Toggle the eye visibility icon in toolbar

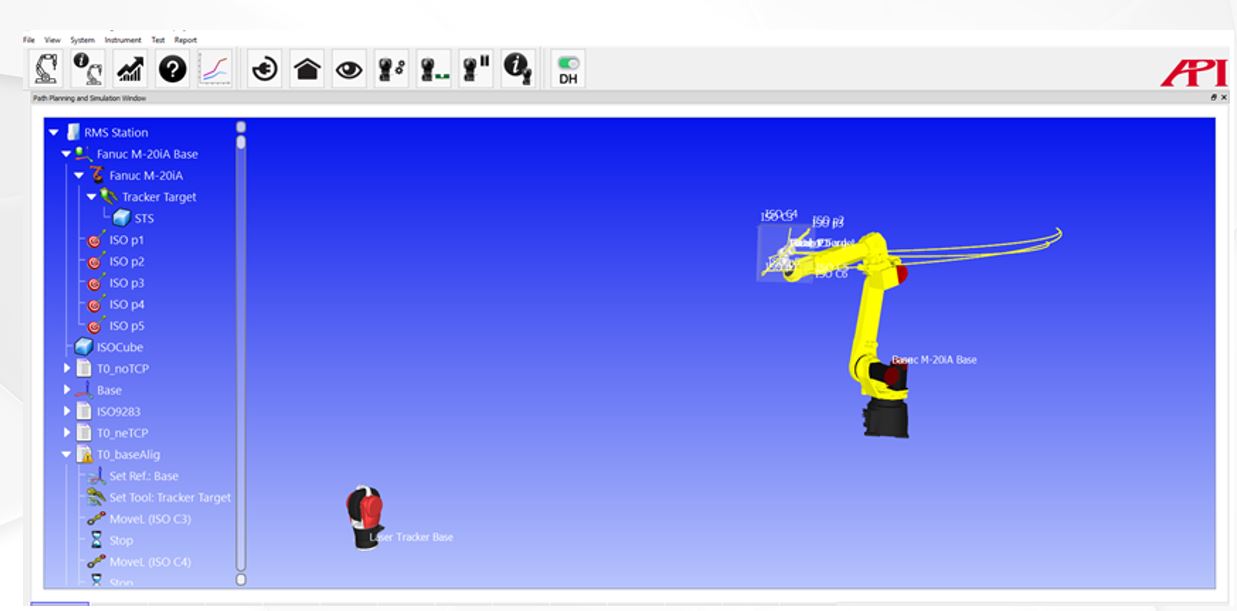coord(348,68)
